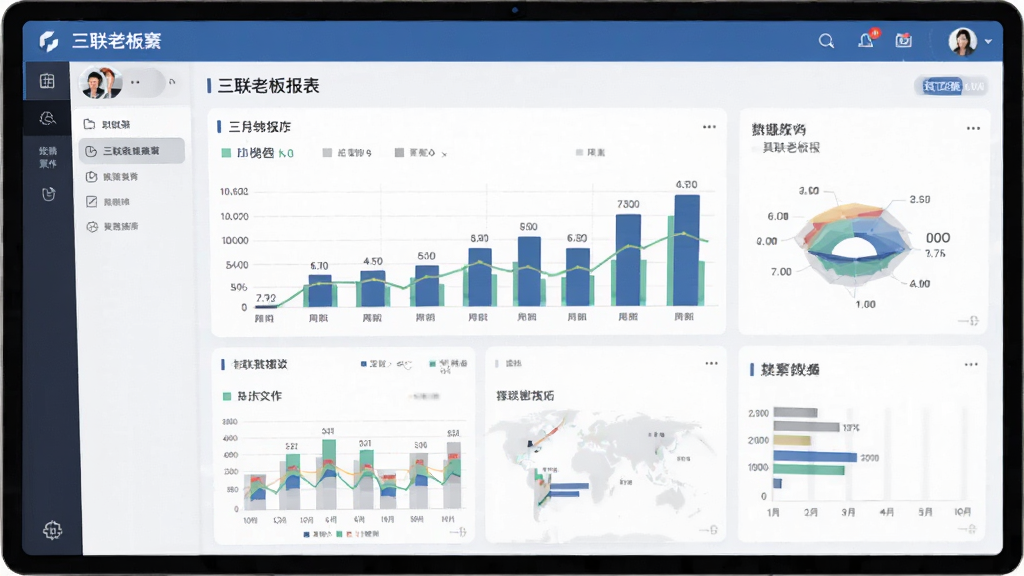Click the 4.50 bar value label

373,261
